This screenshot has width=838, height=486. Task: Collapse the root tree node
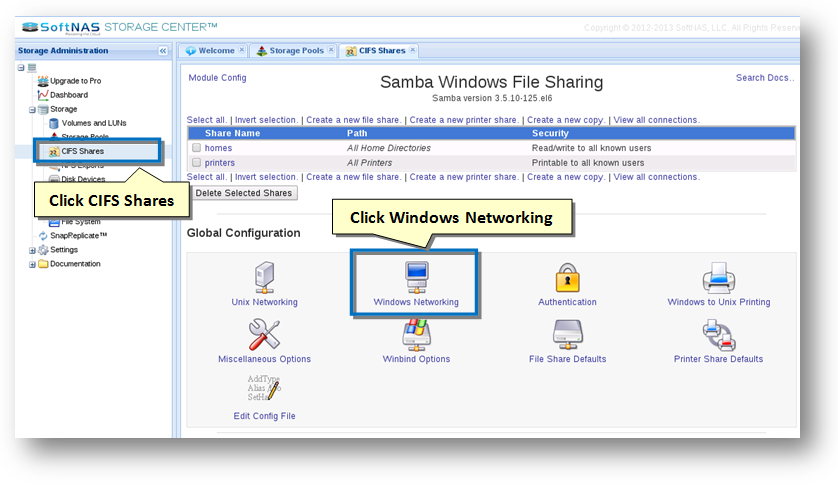(21, 67)
